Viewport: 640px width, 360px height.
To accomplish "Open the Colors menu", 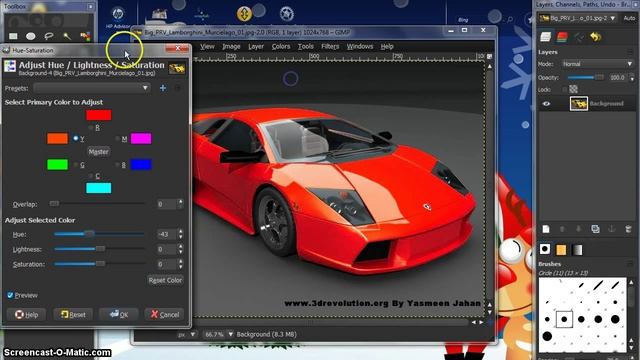I will click(281, 47).
